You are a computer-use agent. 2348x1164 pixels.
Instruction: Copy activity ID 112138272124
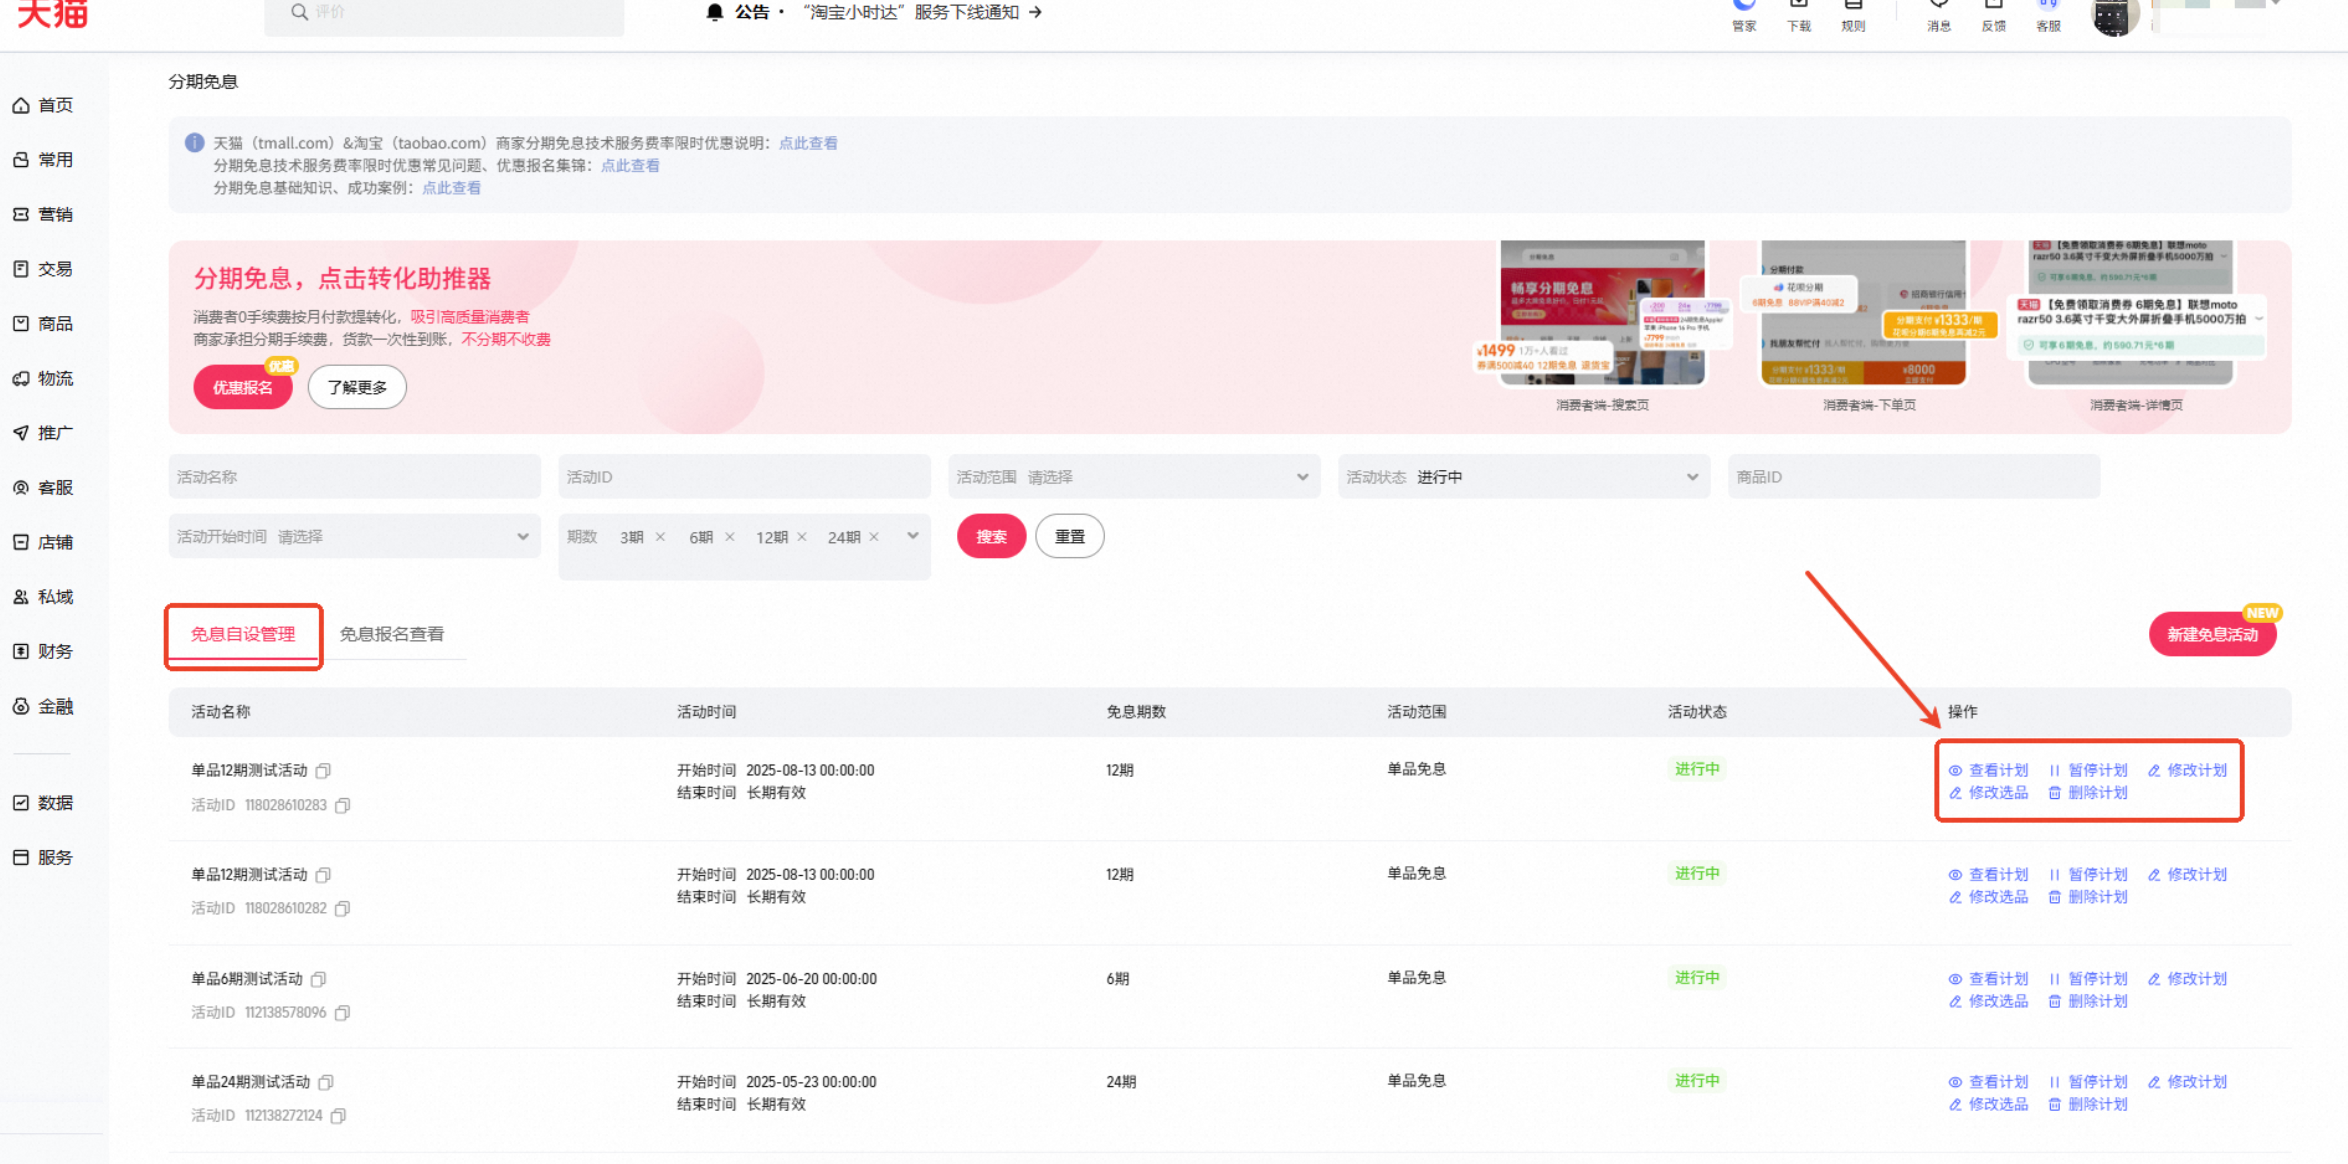coord(339,1115)
